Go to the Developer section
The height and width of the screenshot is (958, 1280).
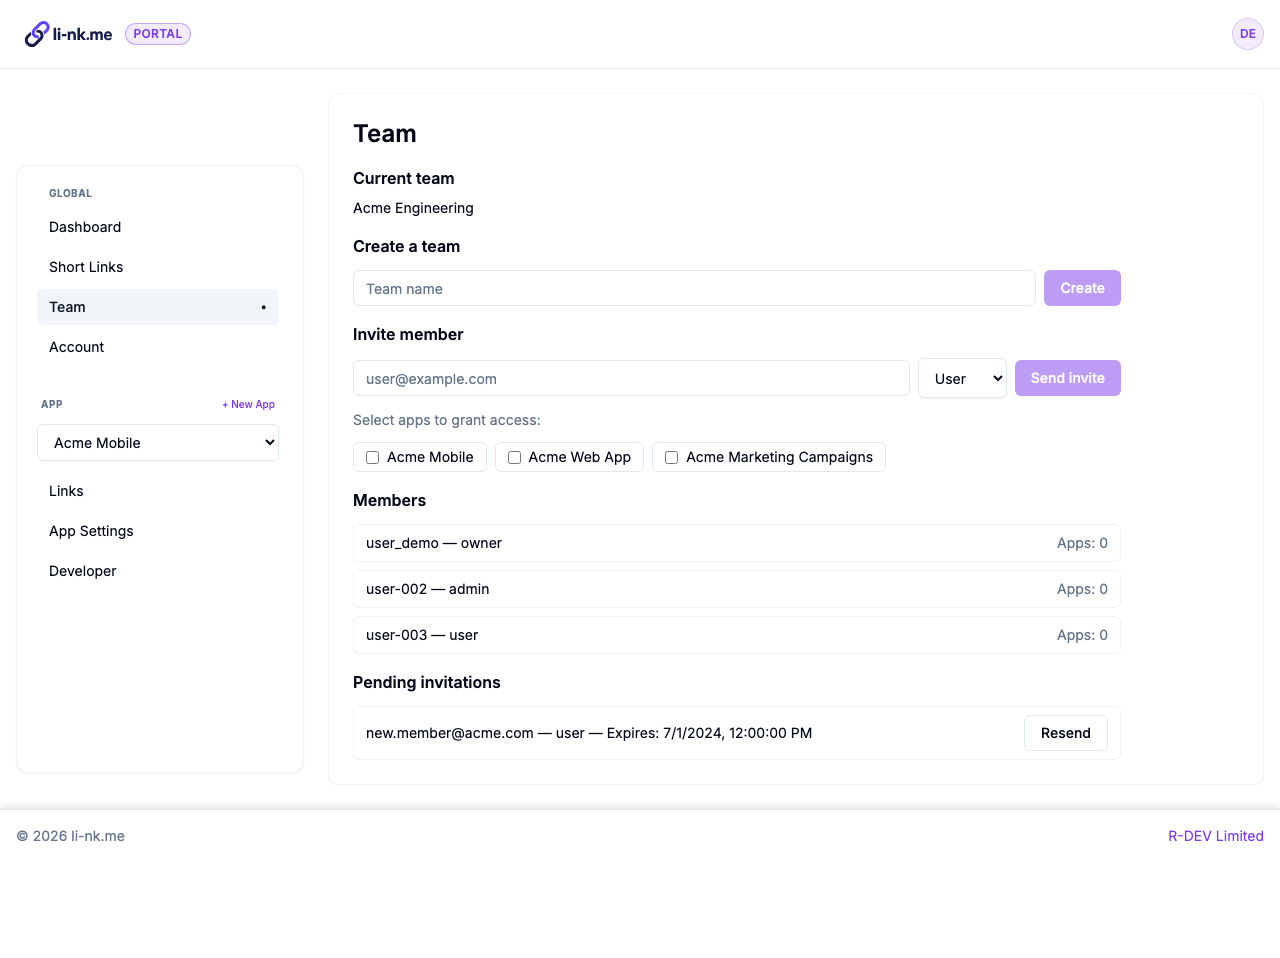(83, 571)
